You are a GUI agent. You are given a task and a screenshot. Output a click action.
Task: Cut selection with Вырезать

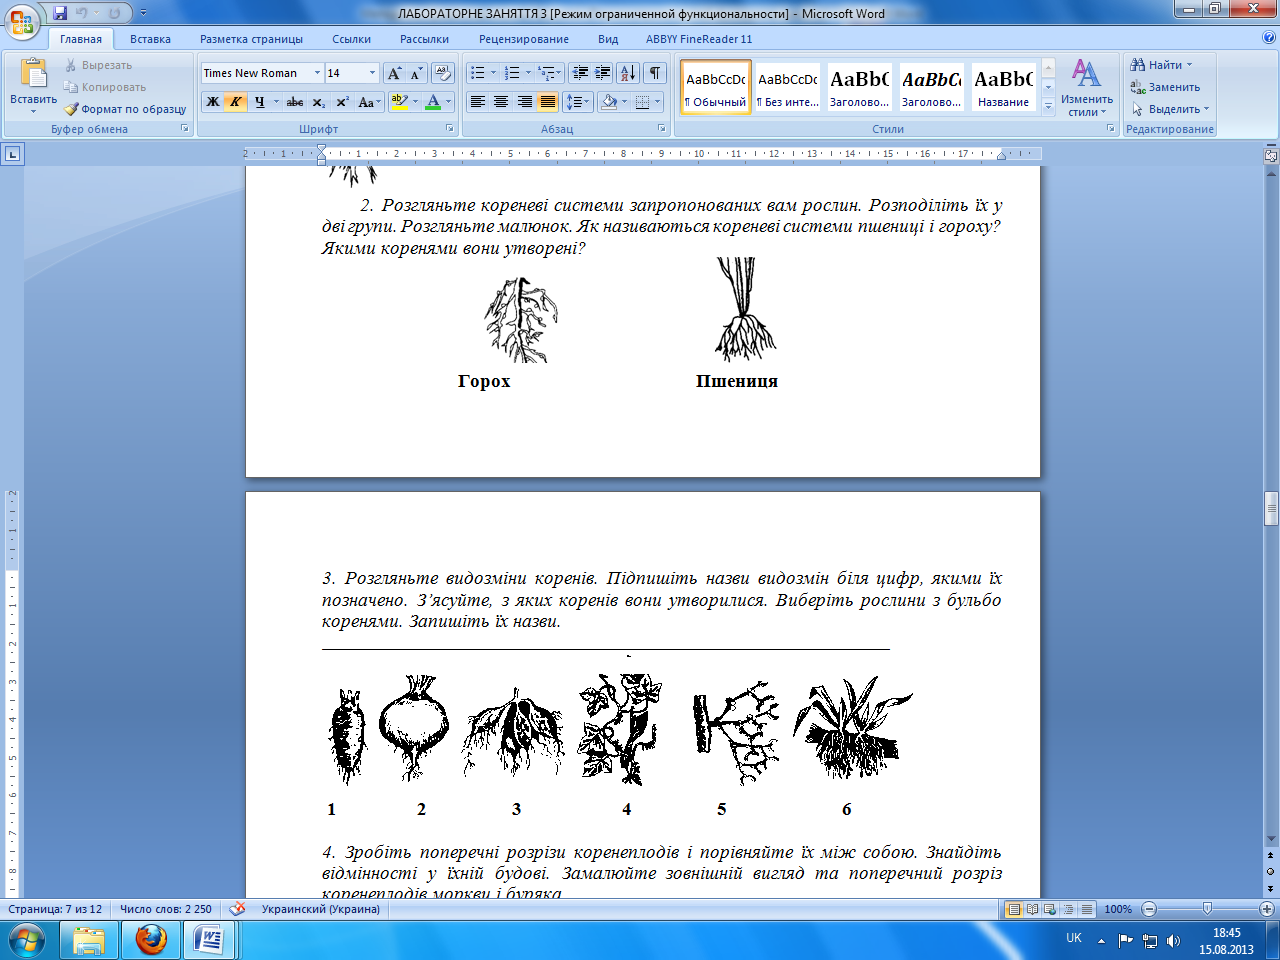click(x=98, y=65)
